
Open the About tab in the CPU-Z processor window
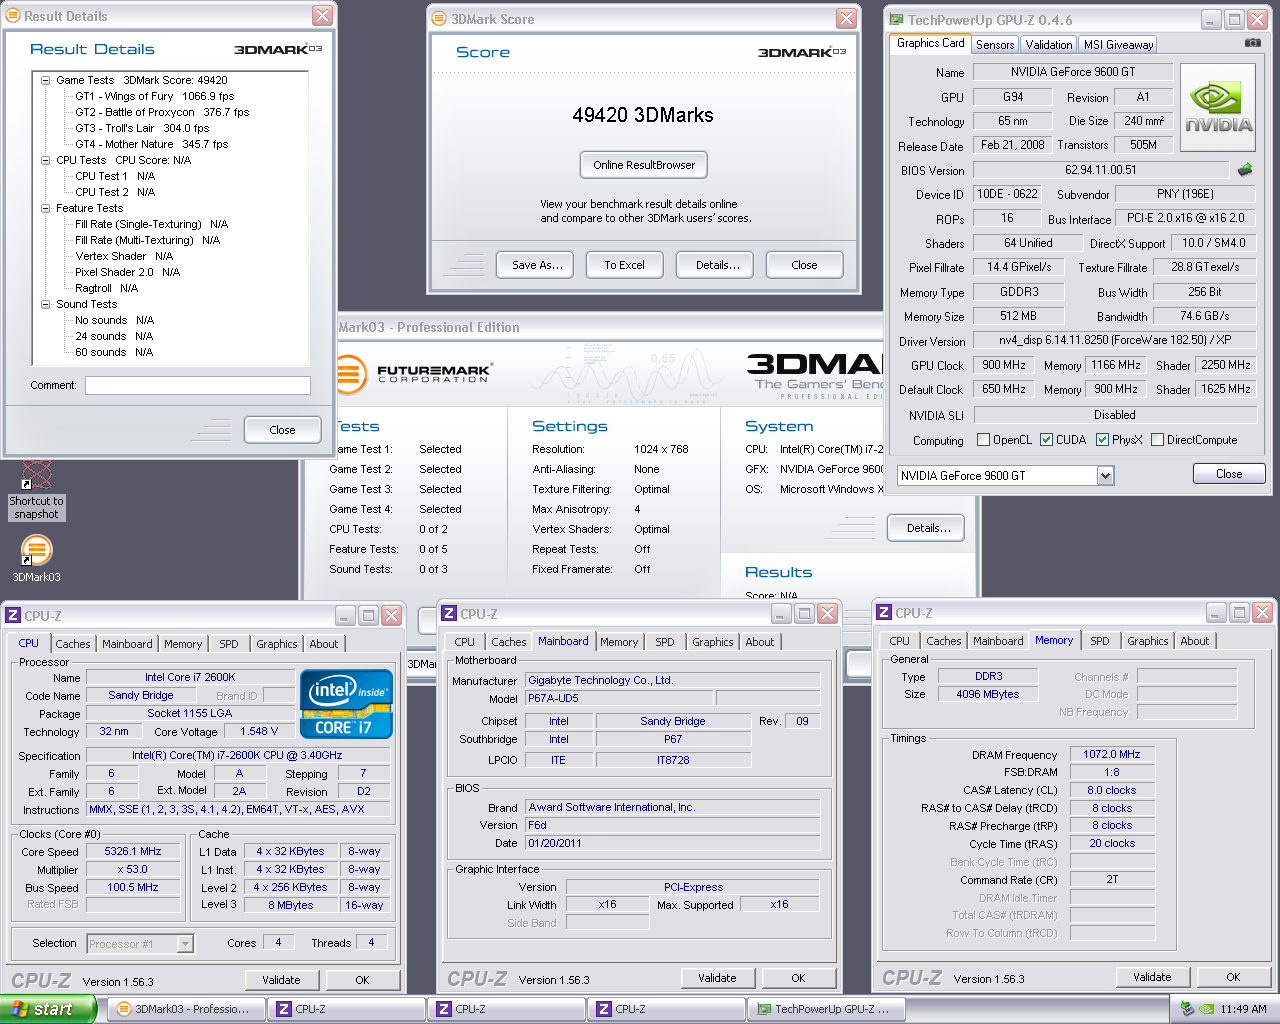pos(323,644)
